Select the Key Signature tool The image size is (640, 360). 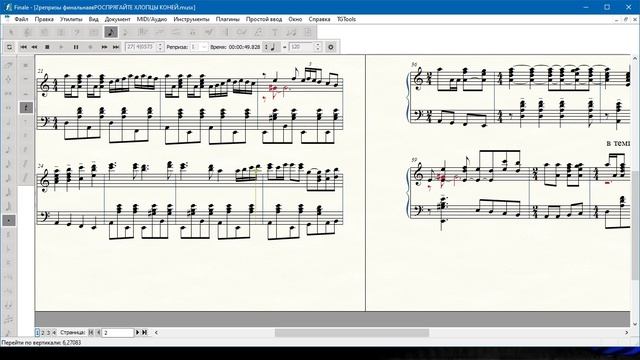[44, 32]
